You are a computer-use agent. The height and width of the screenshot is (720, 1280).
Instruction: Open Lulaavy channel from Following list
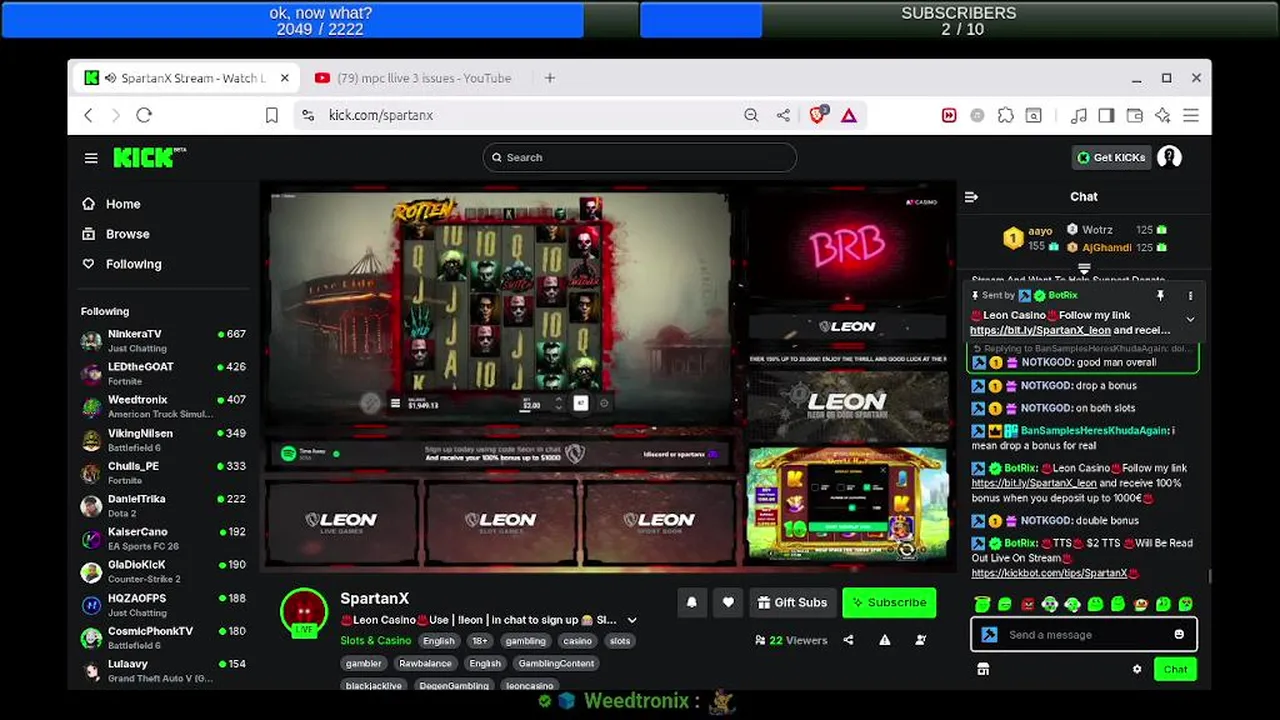163,670
